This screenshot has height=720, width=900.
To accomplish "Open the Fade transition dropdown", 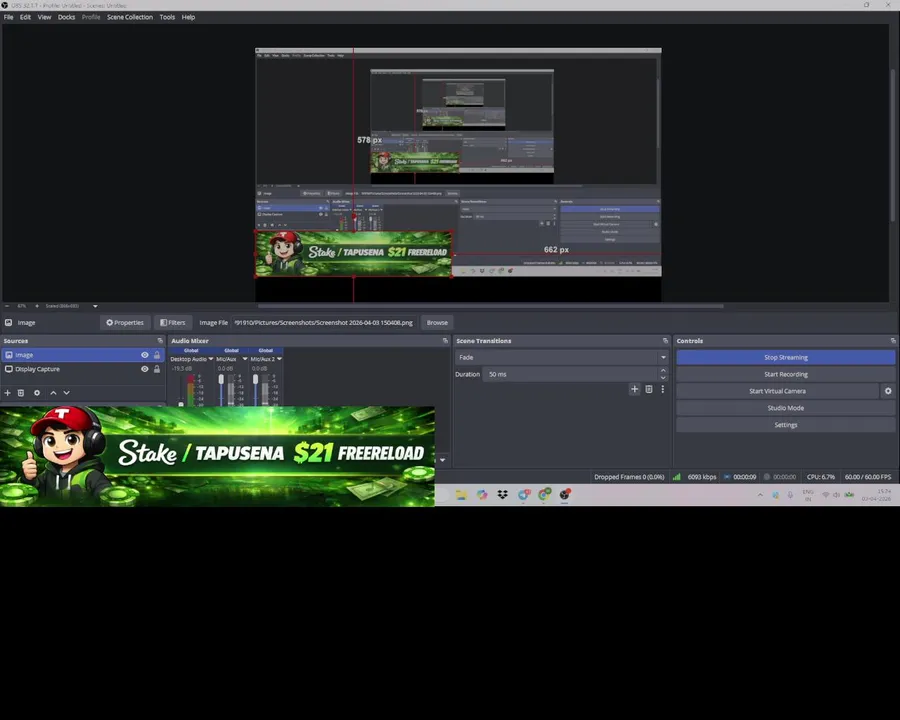I will (x=561, y=357).
